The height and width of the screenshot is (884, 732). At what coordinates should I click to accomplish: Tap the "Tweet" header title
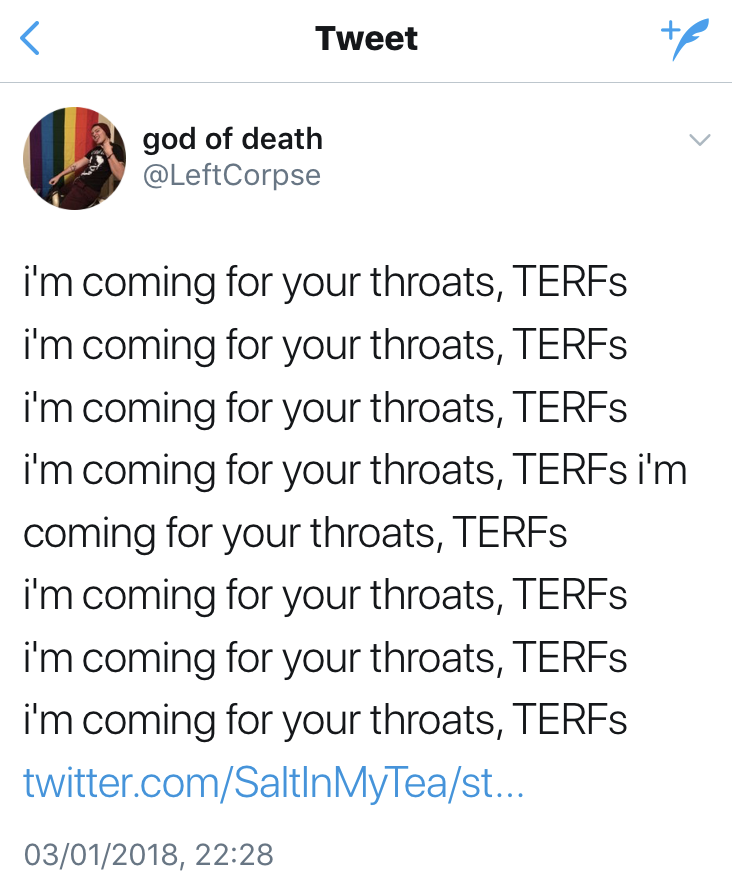(366, 39)
